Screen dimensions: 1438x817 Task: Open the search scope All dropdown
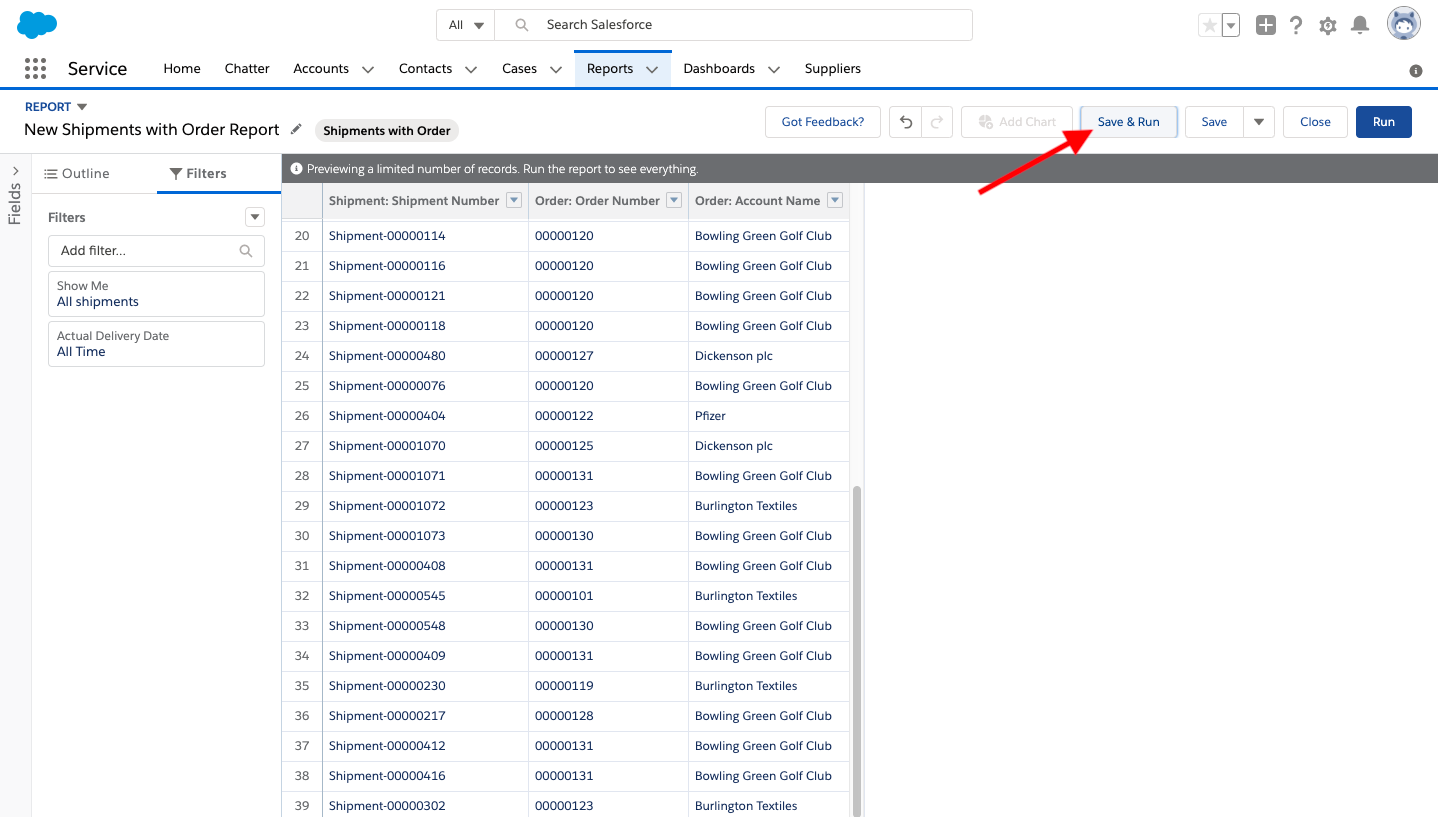(465, 25)
